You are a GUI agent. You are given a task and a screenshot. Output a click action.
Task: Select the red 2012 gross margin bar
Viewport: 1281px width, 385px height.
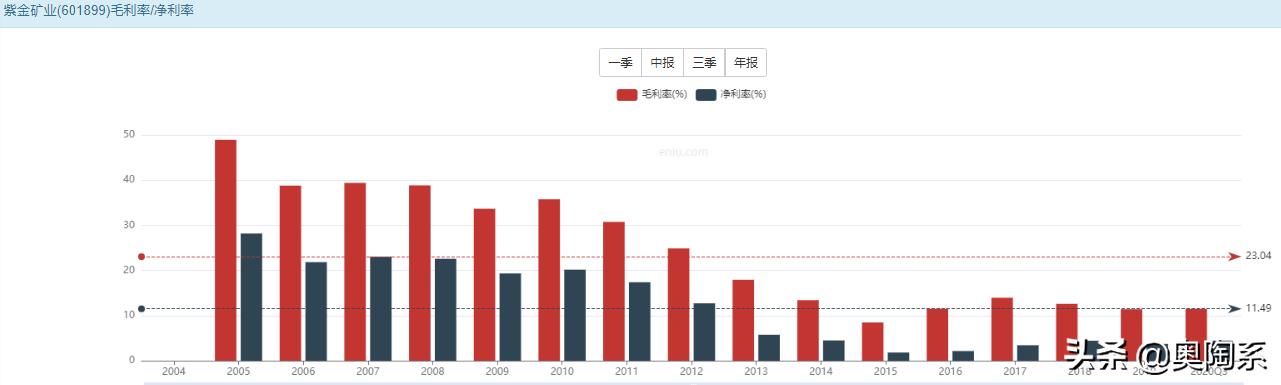pos(679,304)
